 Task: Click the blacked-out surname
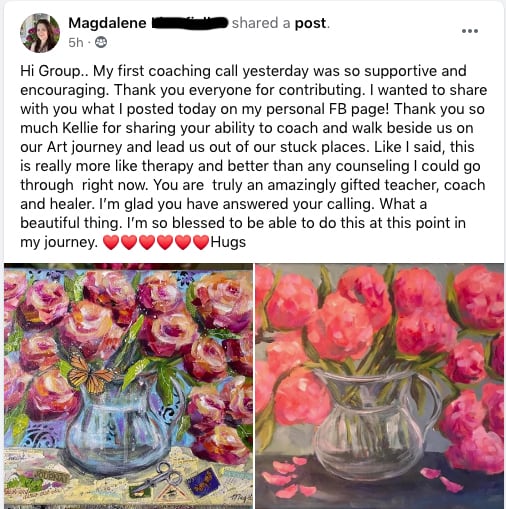(190, 23)
